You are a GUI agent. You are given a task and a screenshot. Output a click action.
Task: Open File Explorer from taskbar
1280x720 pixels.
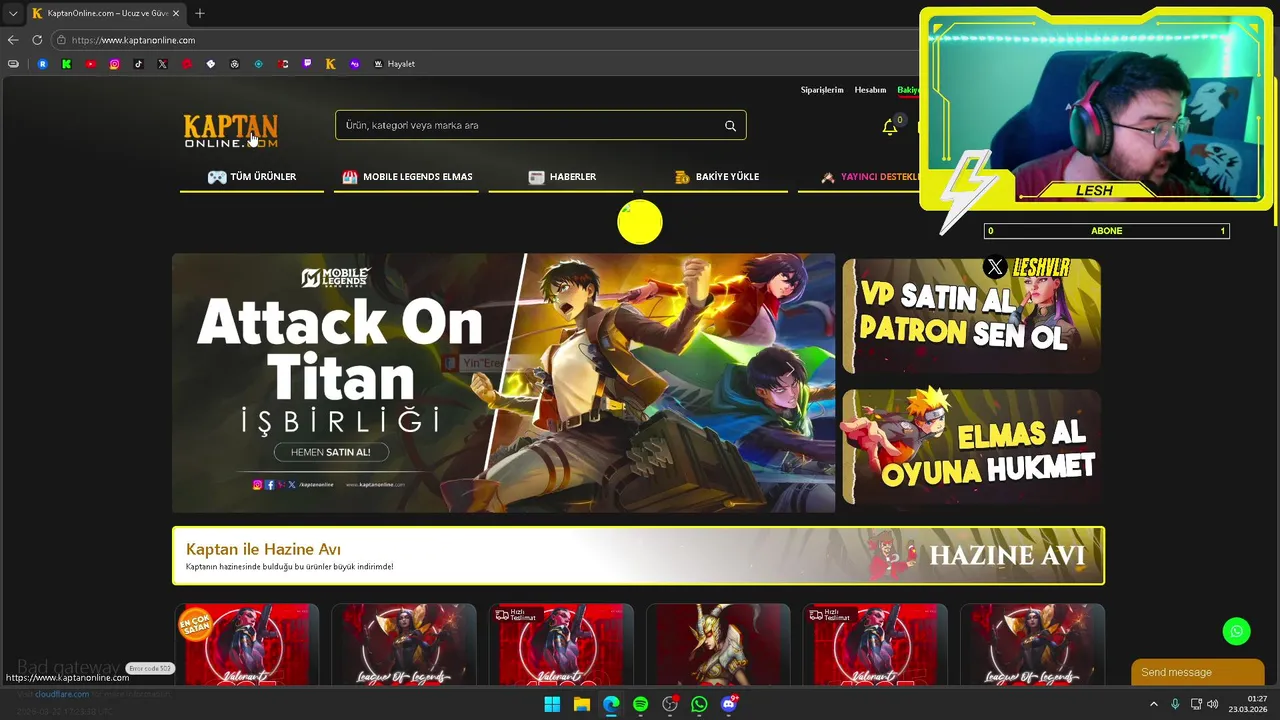click(x=582, y=704)
